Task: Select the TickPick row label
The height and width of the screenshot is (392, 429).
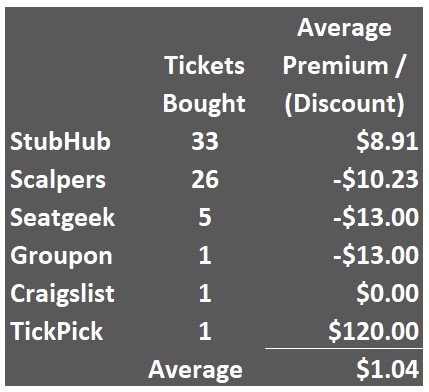Action: 57,331
